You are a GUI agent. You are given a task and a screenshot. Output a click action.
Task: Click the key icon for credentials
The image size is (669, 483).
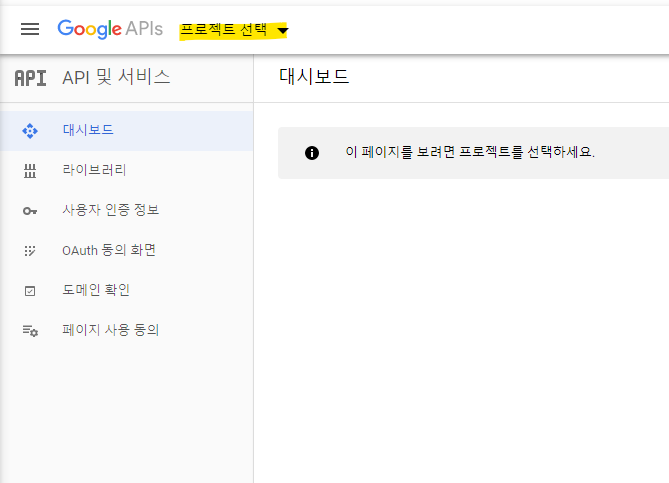(x=30, y=211)
